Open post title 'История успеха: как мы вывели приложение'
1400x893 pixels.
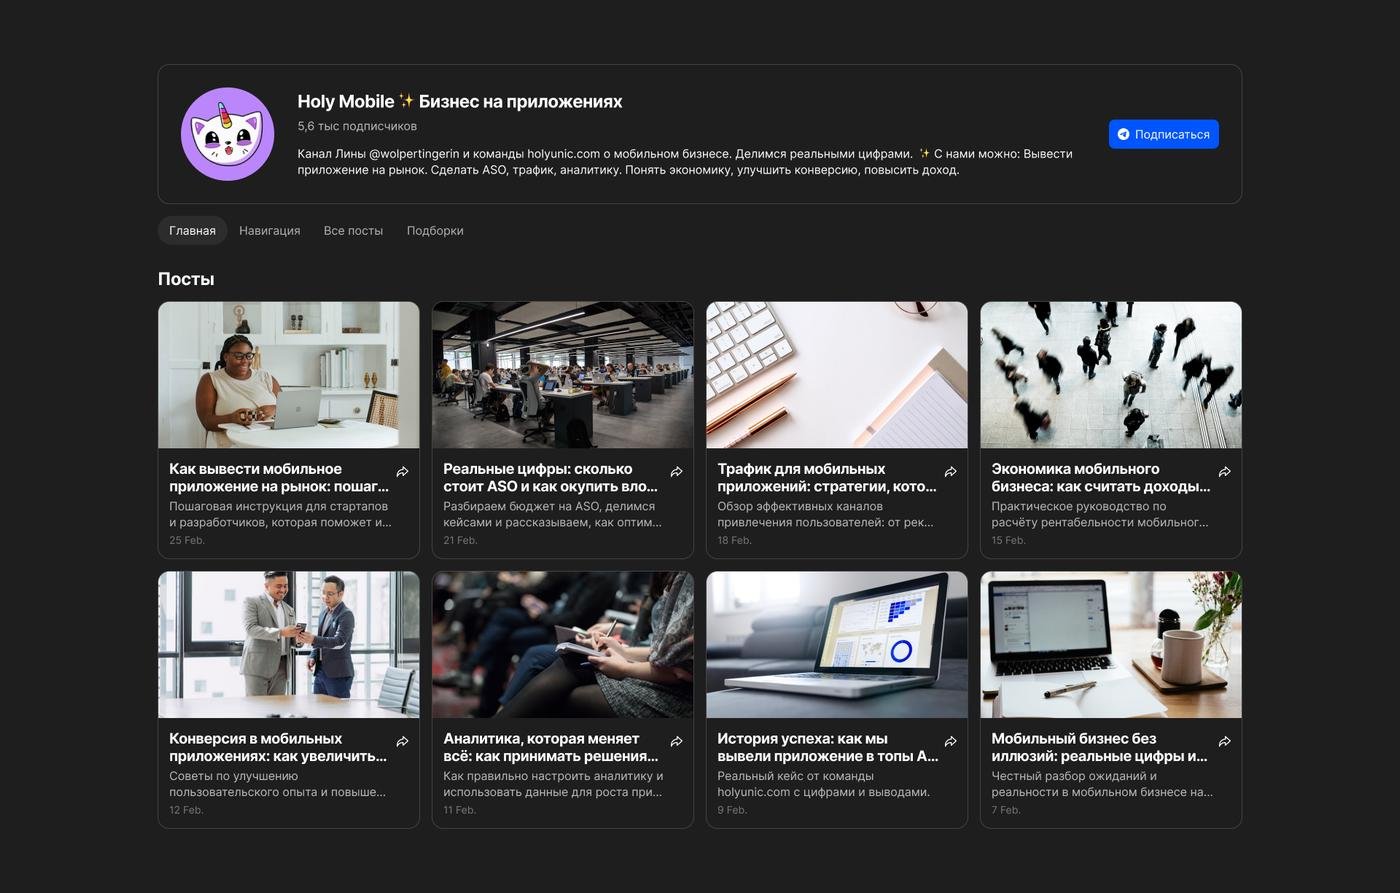pyautogui.click(x=827, y=747)
